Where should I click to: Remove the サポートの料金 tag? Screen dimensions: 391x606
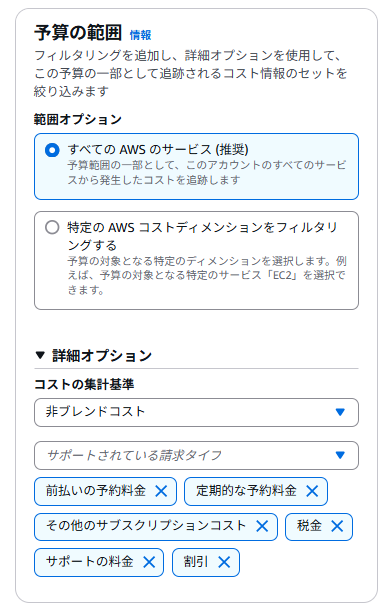click(x=149, y=562)
